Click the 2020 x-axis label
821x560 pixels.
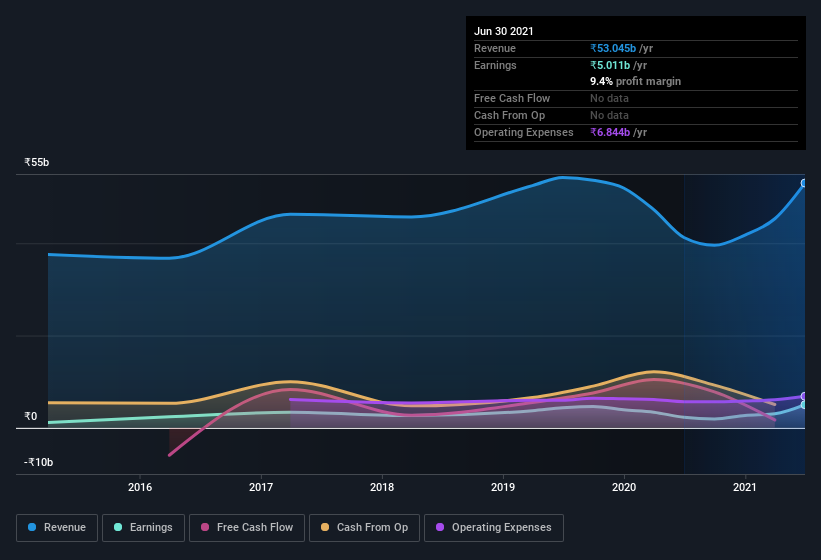tap(624, 487)
